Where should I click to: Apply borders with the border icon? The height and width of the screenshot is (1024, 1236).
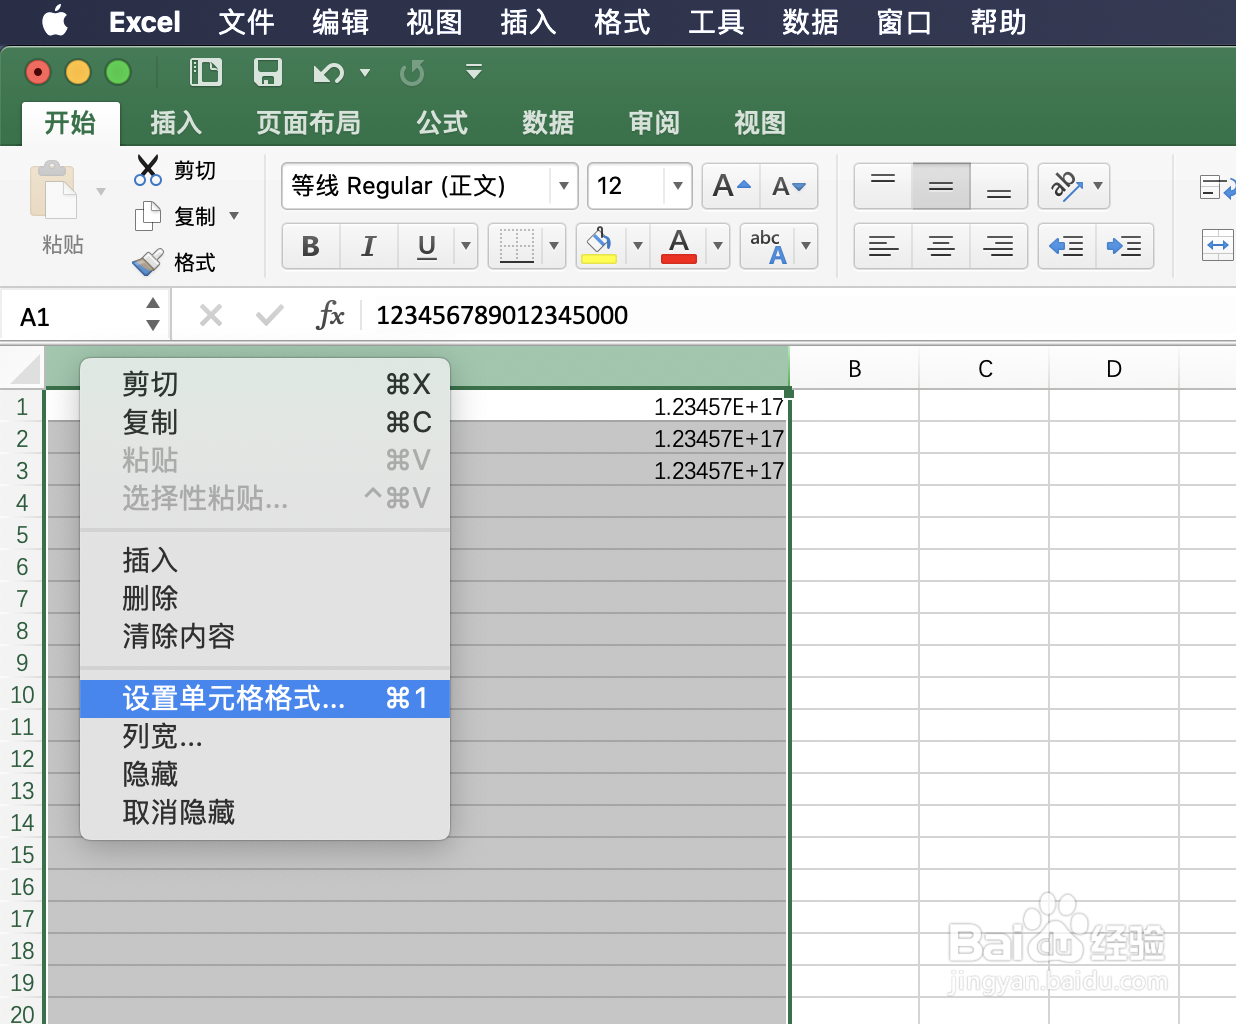coord(516,246)
